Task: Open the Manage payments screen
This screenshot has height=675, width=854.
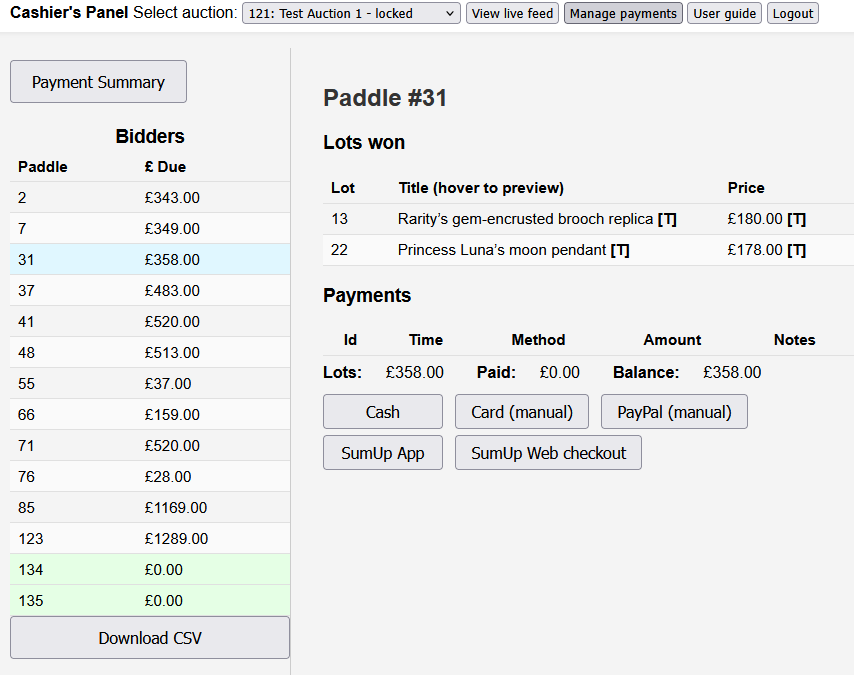Action: pyautogui.click(x=623, y=13)
